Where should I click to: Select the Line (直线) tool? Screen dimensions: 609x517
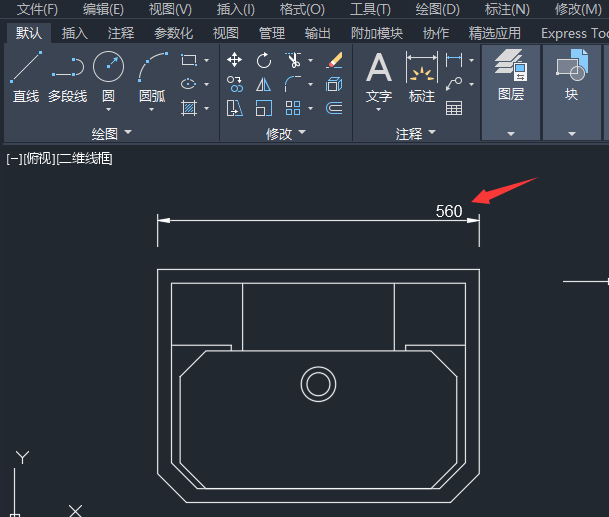pyautogui.click(x=26, y=77)
